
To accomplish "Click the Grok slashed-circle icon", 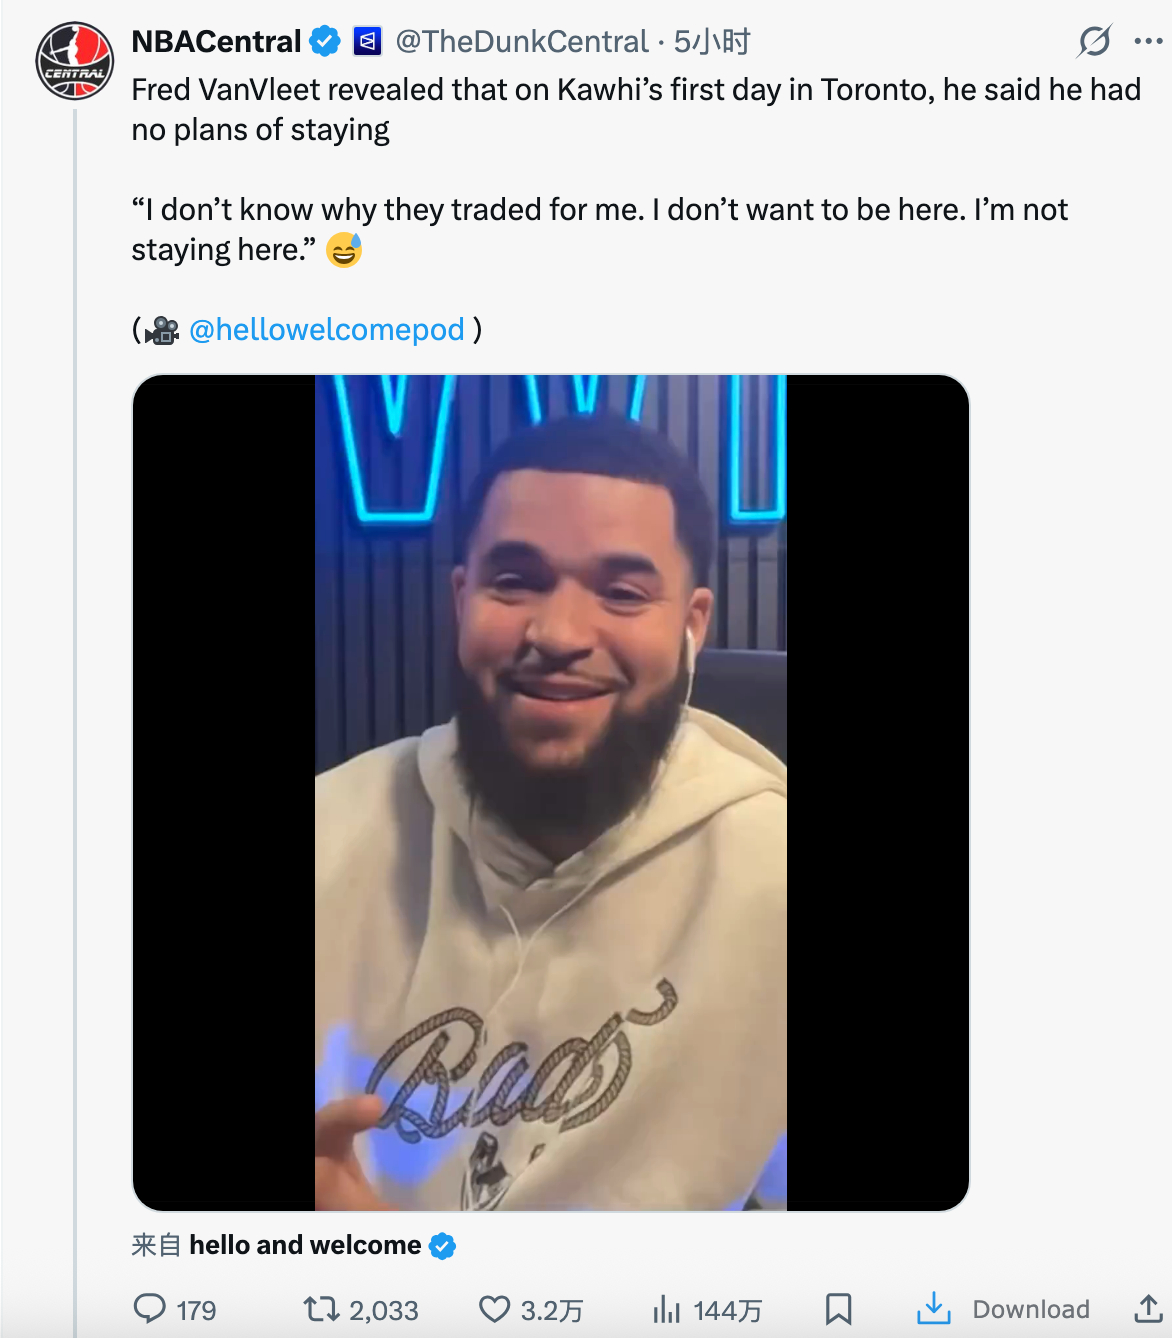I will pos(1094,41).
